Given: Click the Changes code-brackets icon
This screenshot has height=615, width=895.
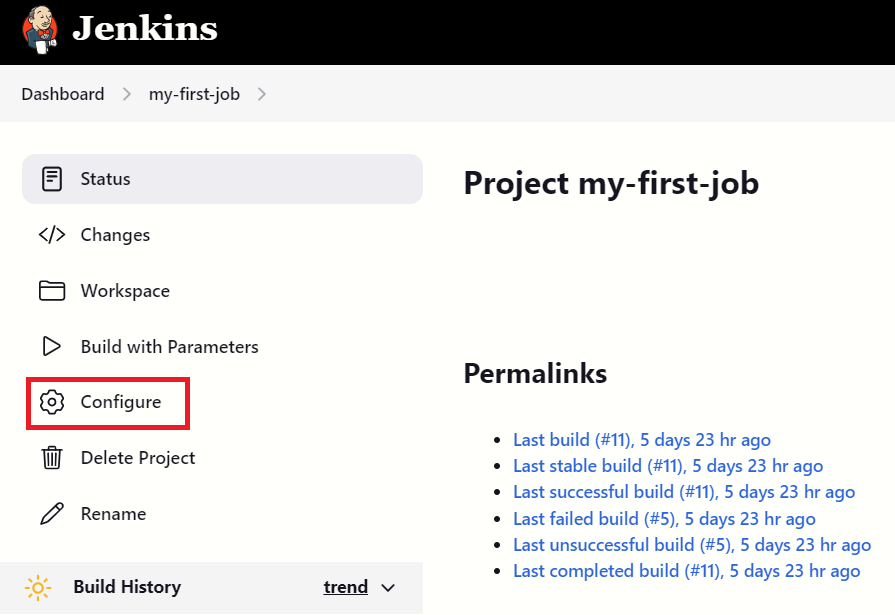Looking at the screenshot, I should click(x=52, y=235).
